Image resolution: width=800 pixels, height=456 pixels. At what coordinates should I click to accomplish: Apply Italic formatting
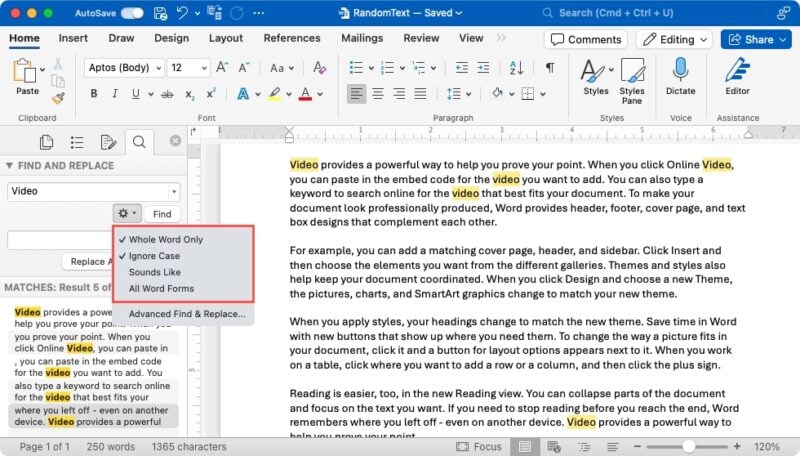pos(115,94)
